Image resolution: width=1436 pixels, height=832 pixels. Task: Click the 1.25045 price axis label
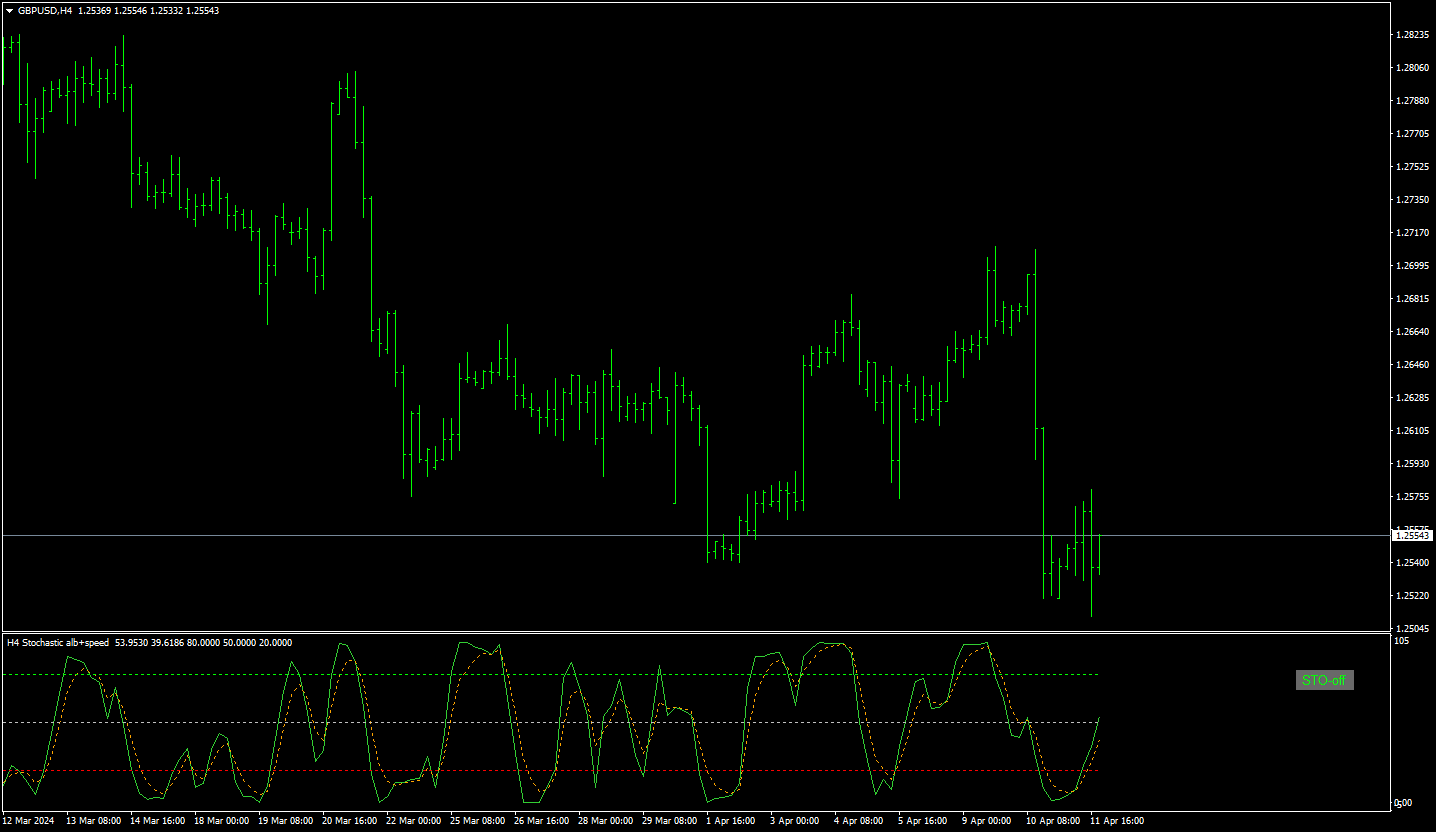pyautogui.click(x=1413, y=629)
